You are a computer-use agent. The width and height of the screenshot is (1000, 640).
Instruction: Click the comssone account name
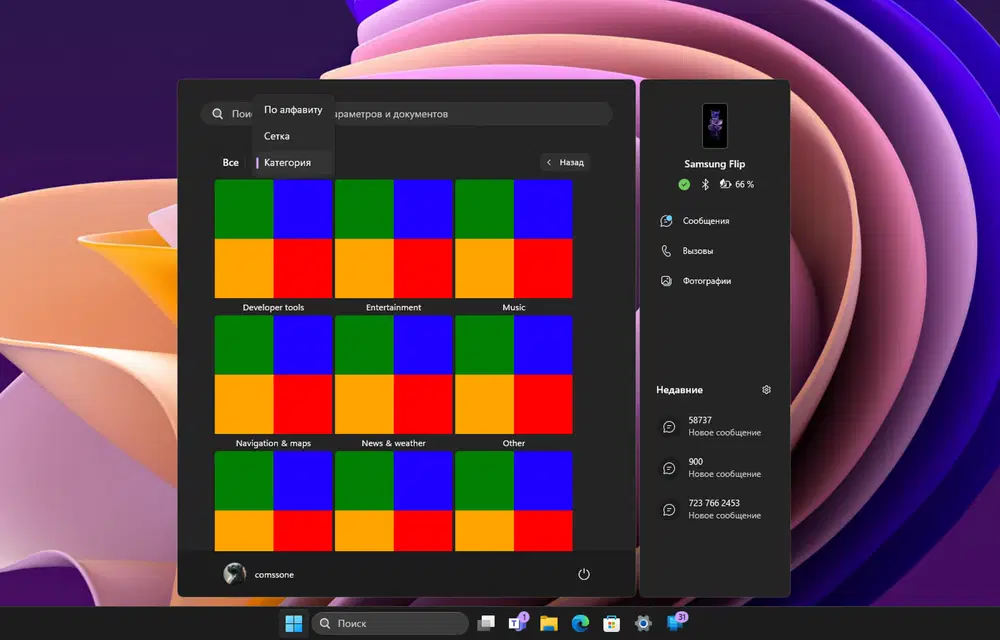click(x=274, y=574)
